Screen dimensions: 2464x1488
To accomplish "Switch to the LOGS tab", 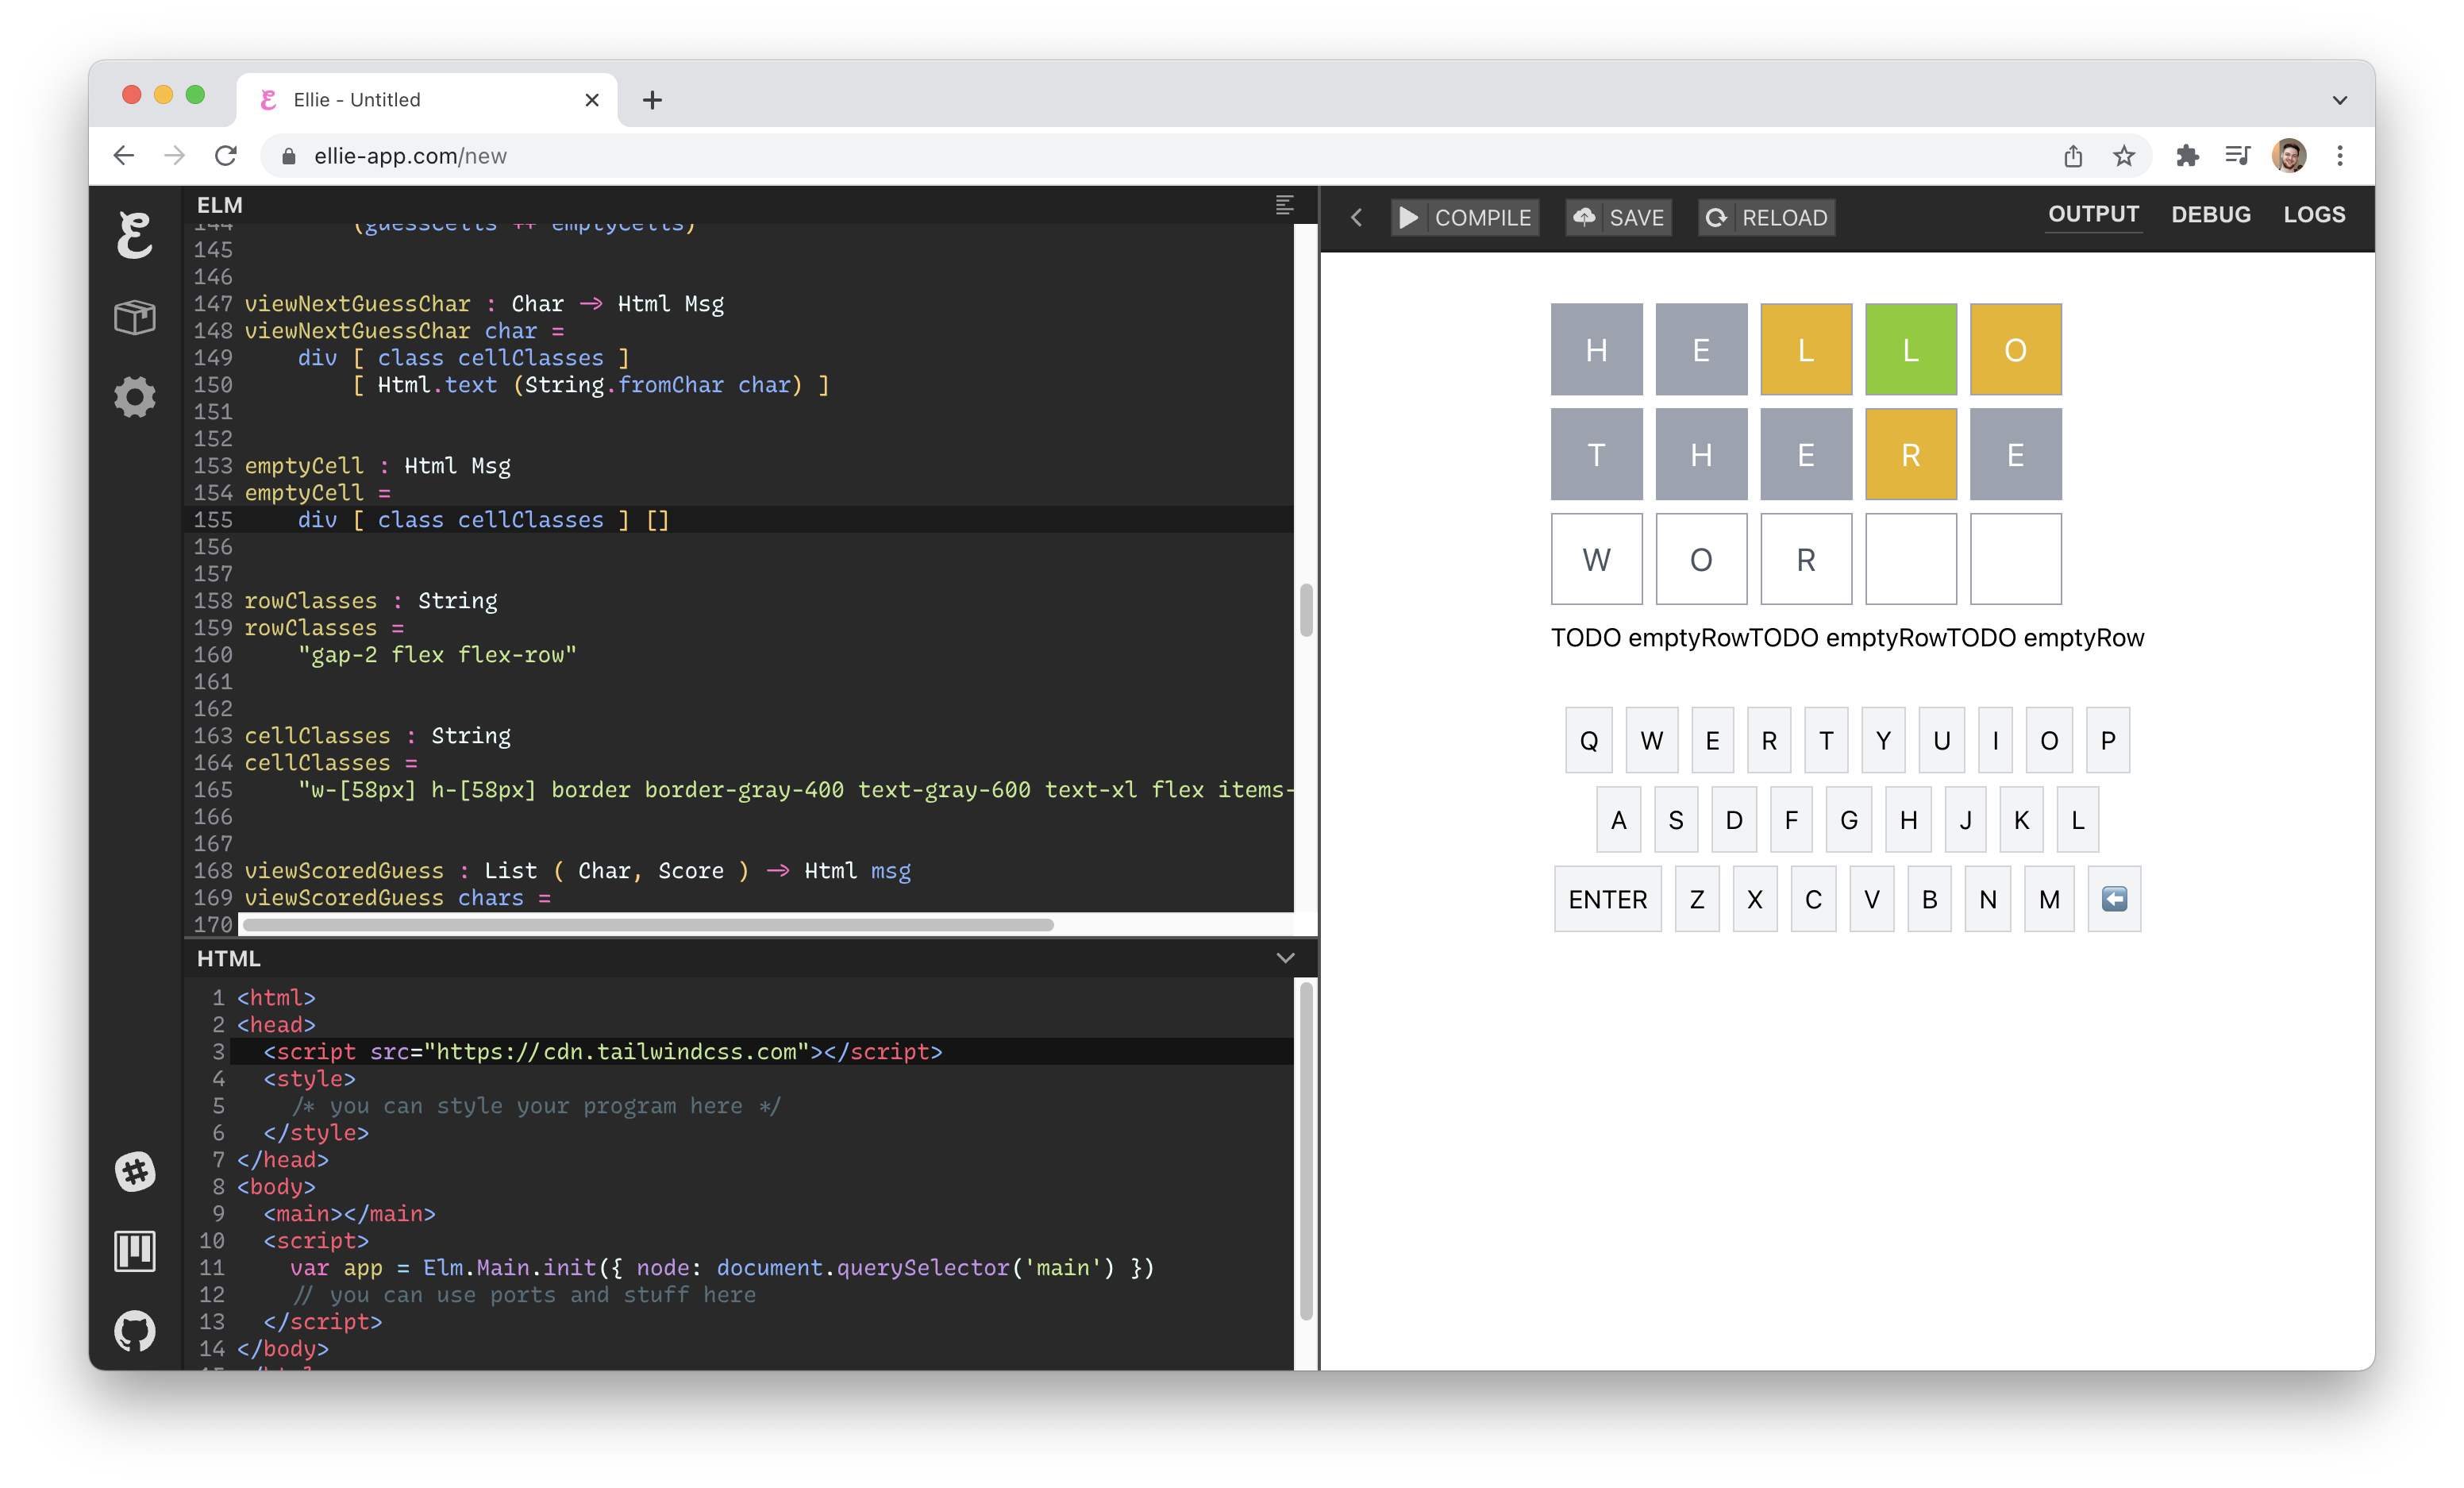I will tap(2313, 214).
